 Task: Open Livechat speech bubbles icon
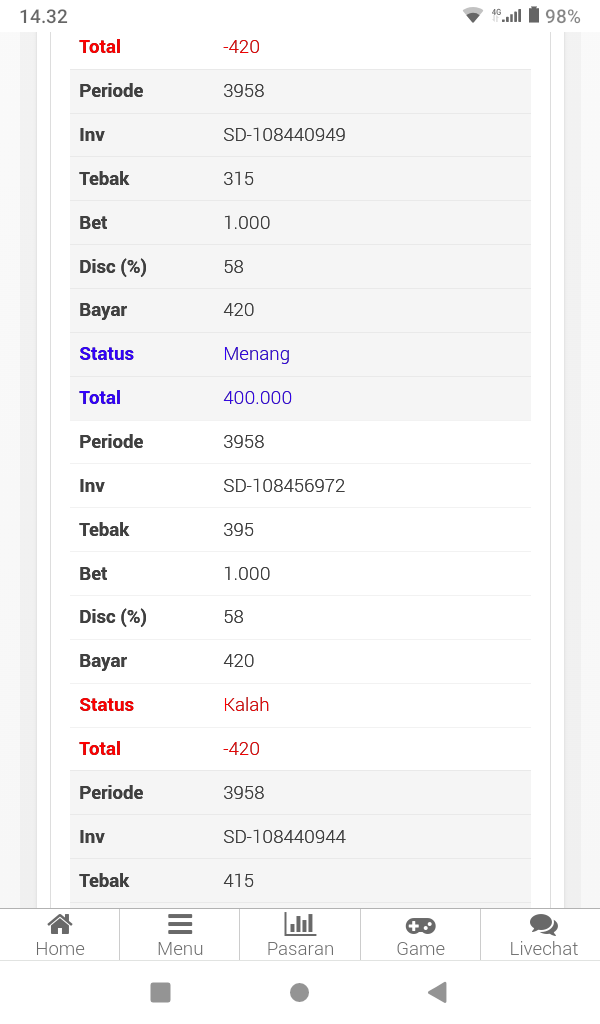click(x=543, y=925)
